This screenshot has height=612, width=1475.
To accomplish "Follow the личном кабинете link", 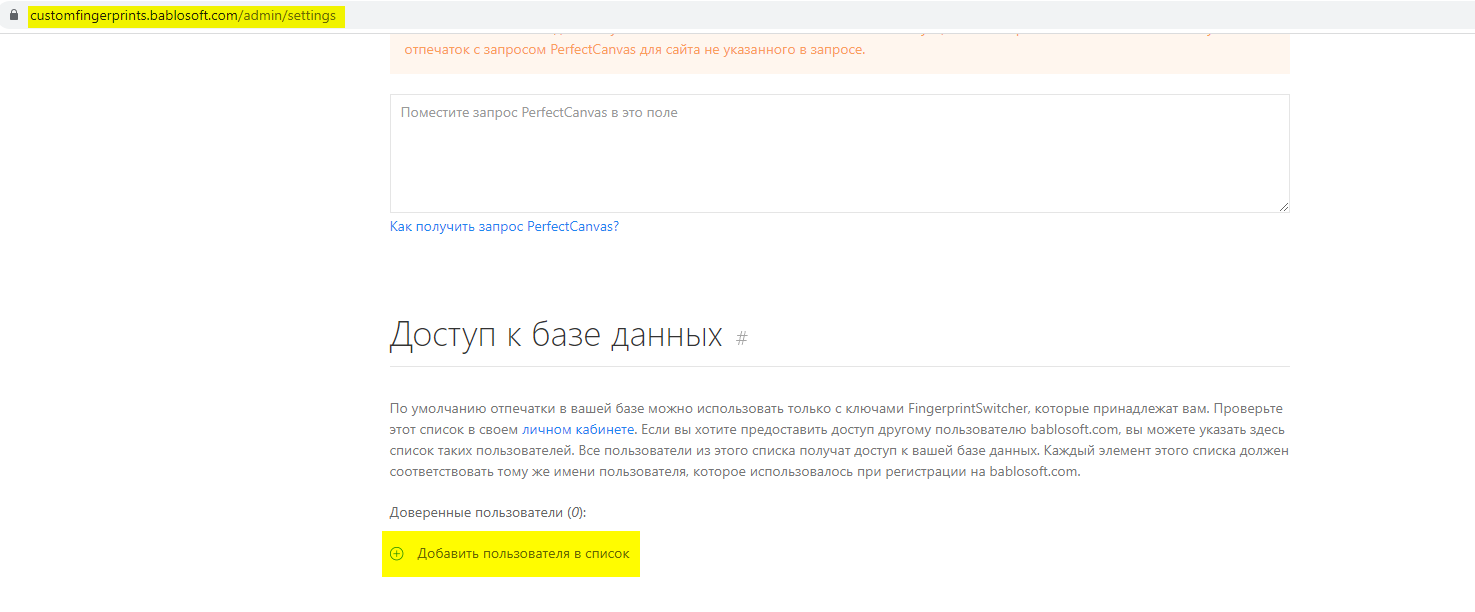I will [578, 430].
